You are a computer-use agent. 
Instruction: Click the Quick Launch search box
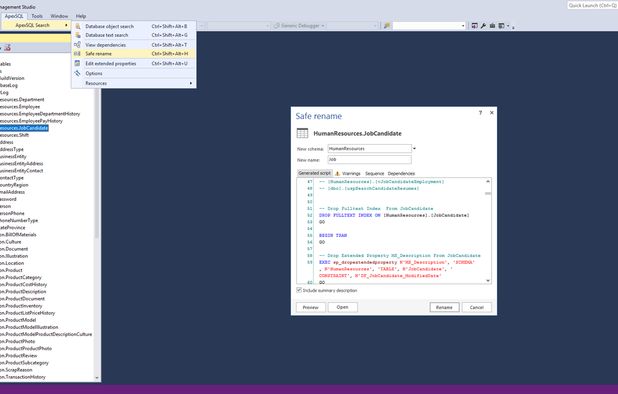click(x=592, y=6)
